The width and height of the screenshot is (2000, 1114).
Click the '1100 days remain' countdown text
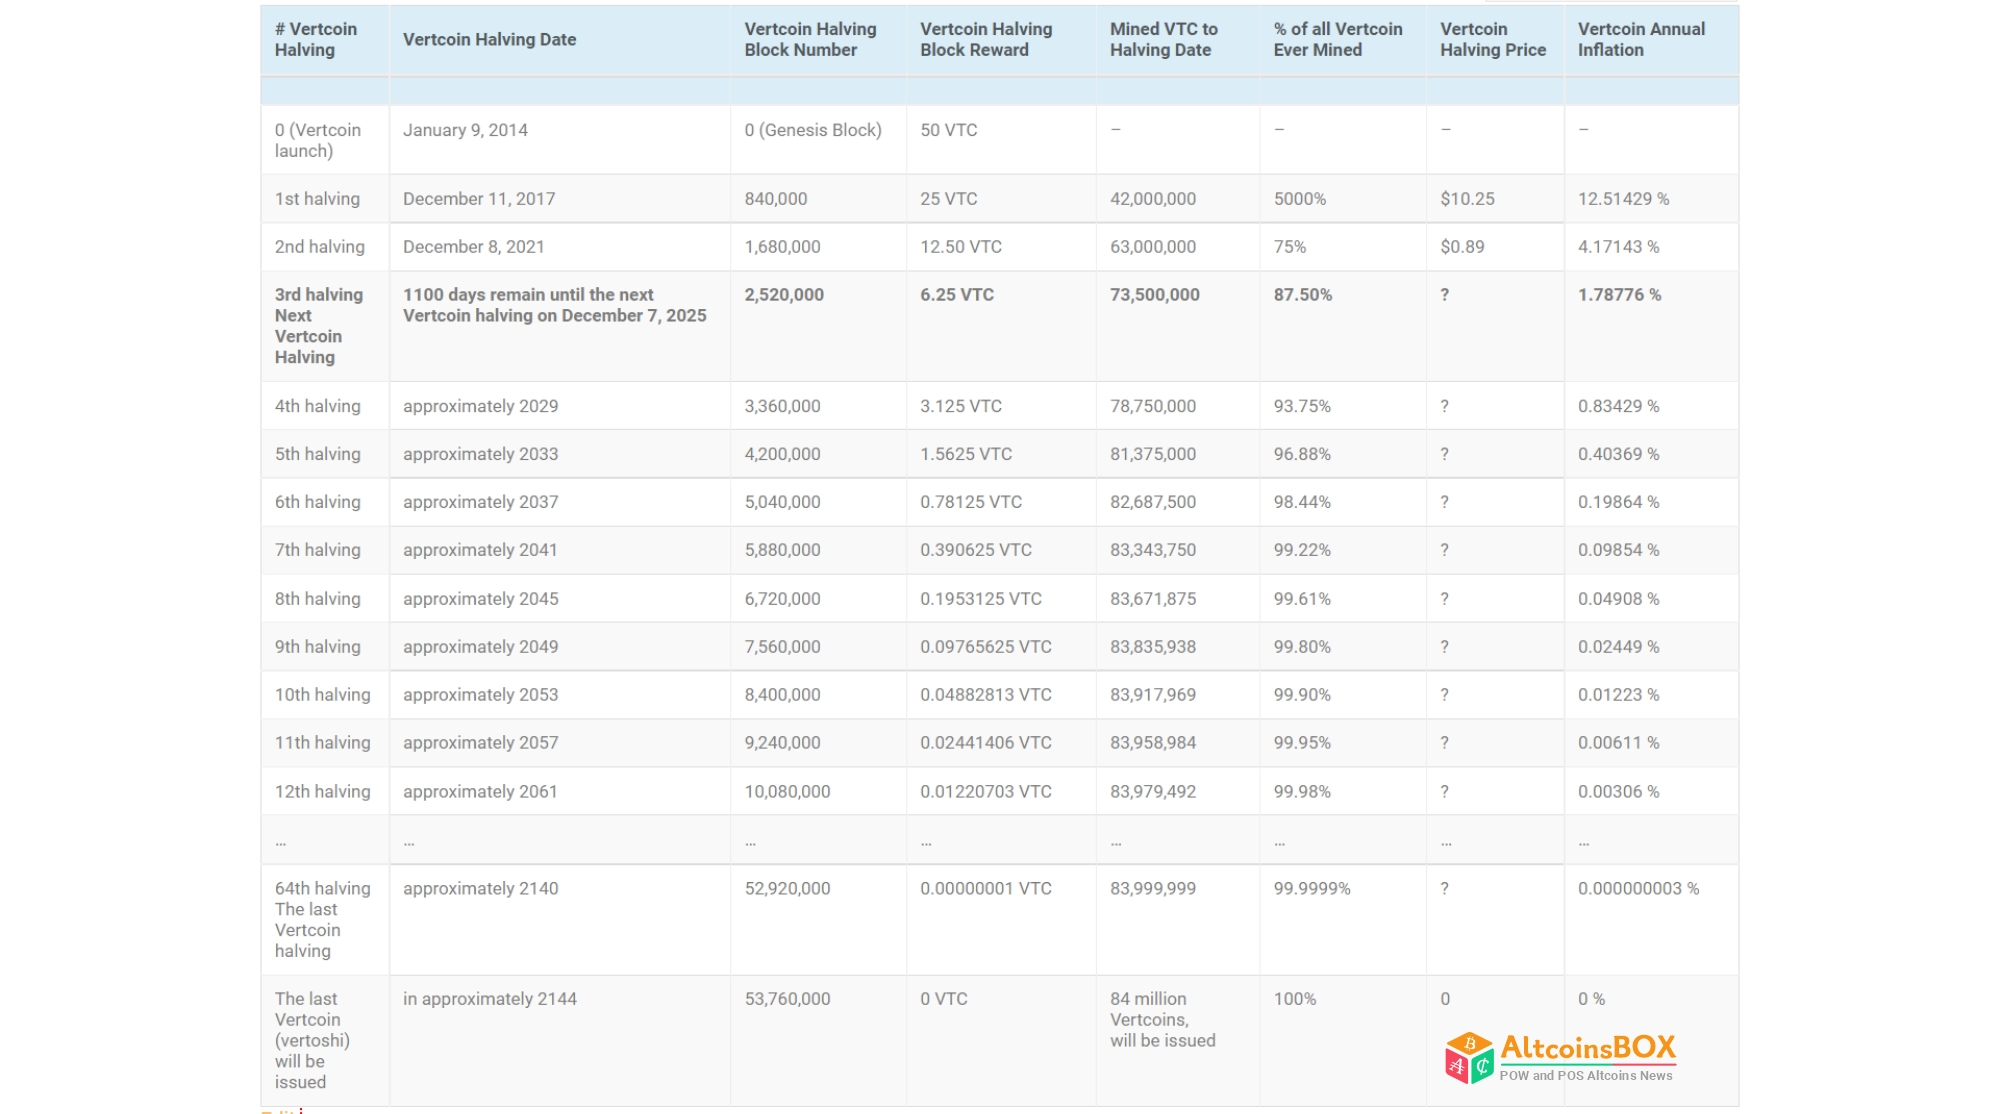click(555, 305)
